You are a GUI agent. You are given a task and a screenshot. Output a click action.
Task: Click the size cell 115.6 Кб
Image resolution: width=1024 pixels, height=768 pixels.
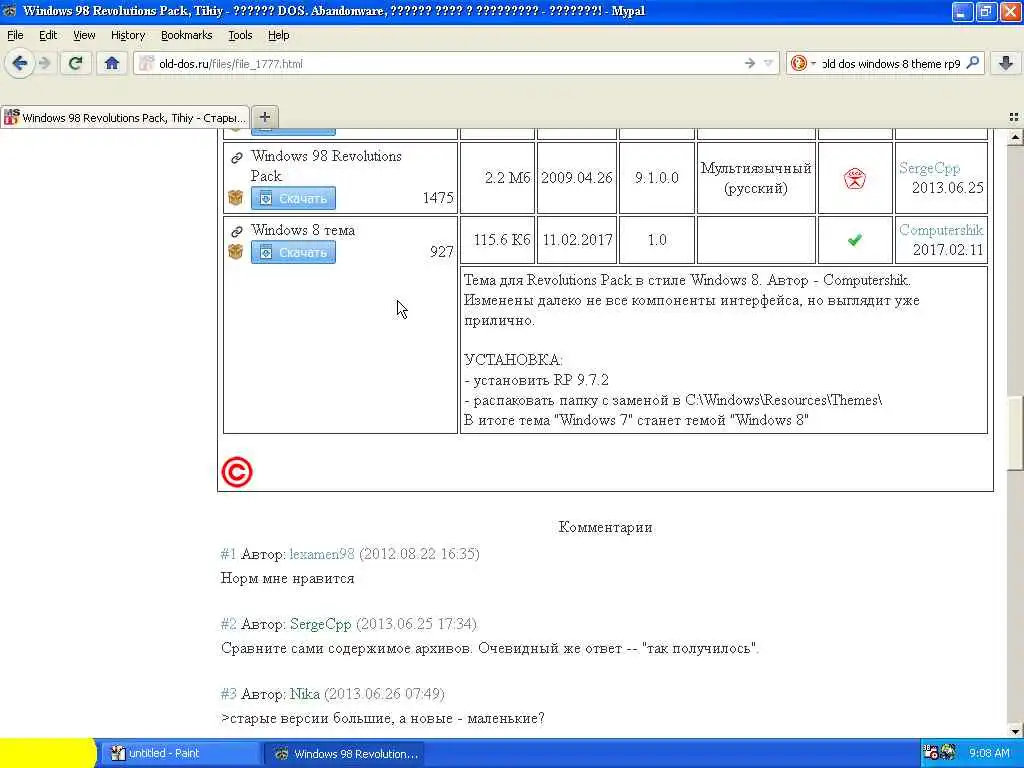click(497, 240)
